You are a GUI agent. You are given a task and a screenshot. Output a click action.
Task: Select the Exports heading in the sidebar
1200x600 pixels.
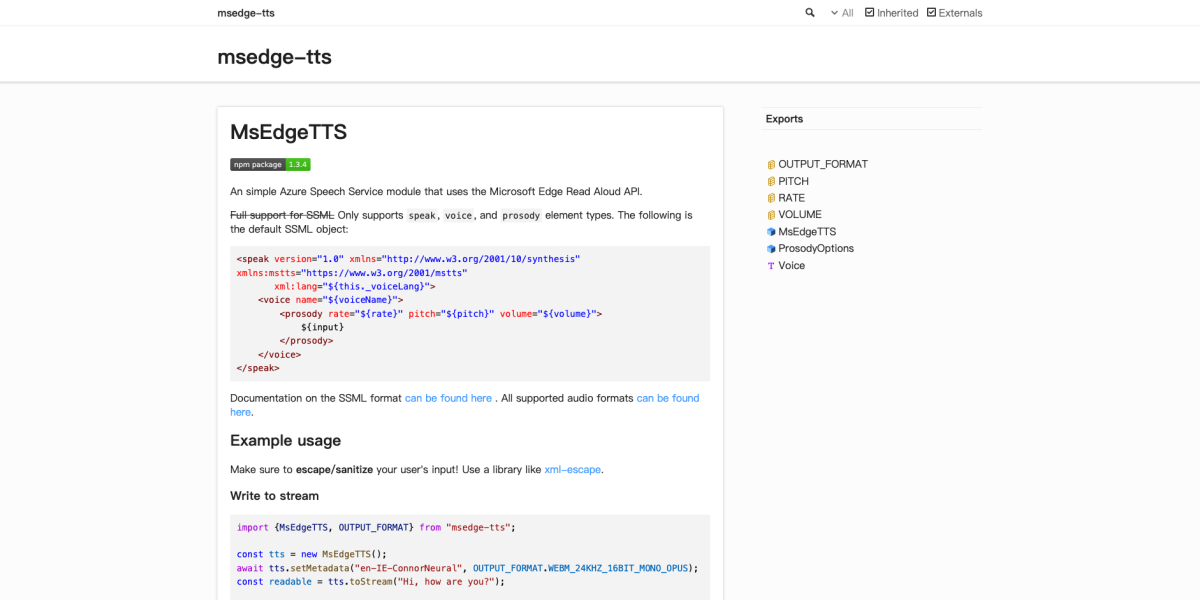pyautogui.click(x=784, y=119)
